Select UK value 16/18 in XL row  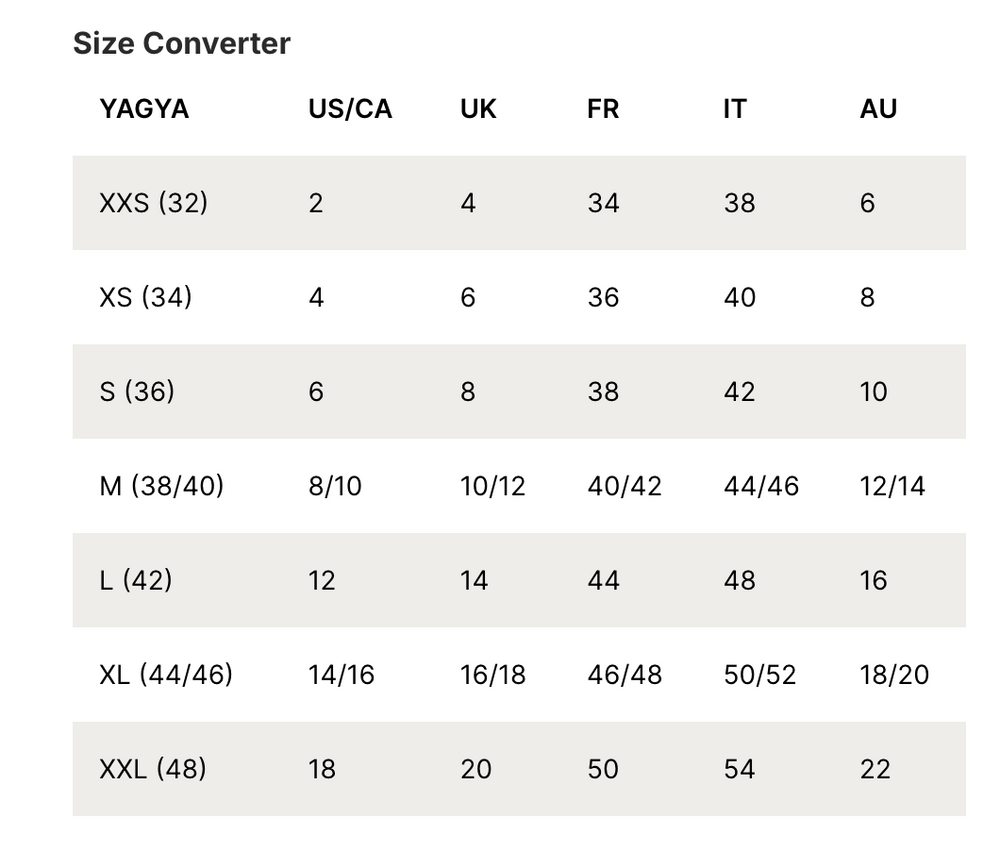[x=491, y=675]
